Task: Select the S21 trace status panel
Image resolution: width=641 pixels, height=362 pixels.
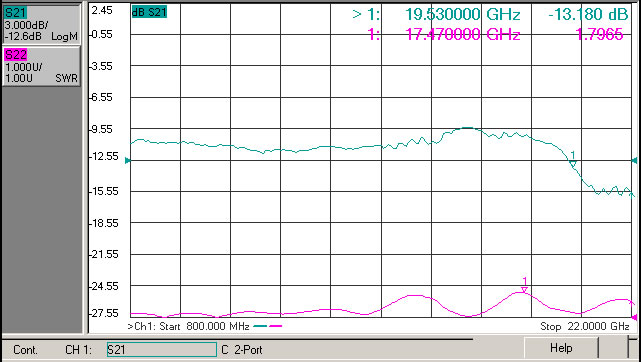Action: coord(41,25)
